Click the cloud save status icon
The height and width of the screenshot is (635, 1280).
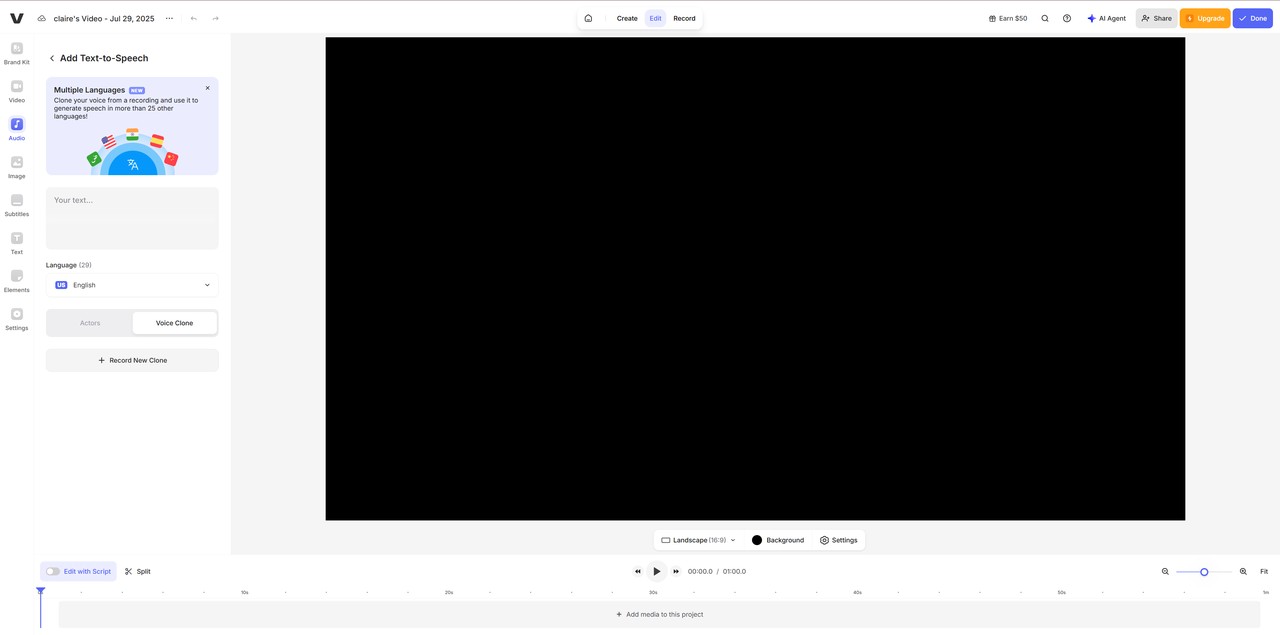click(42, 18)
